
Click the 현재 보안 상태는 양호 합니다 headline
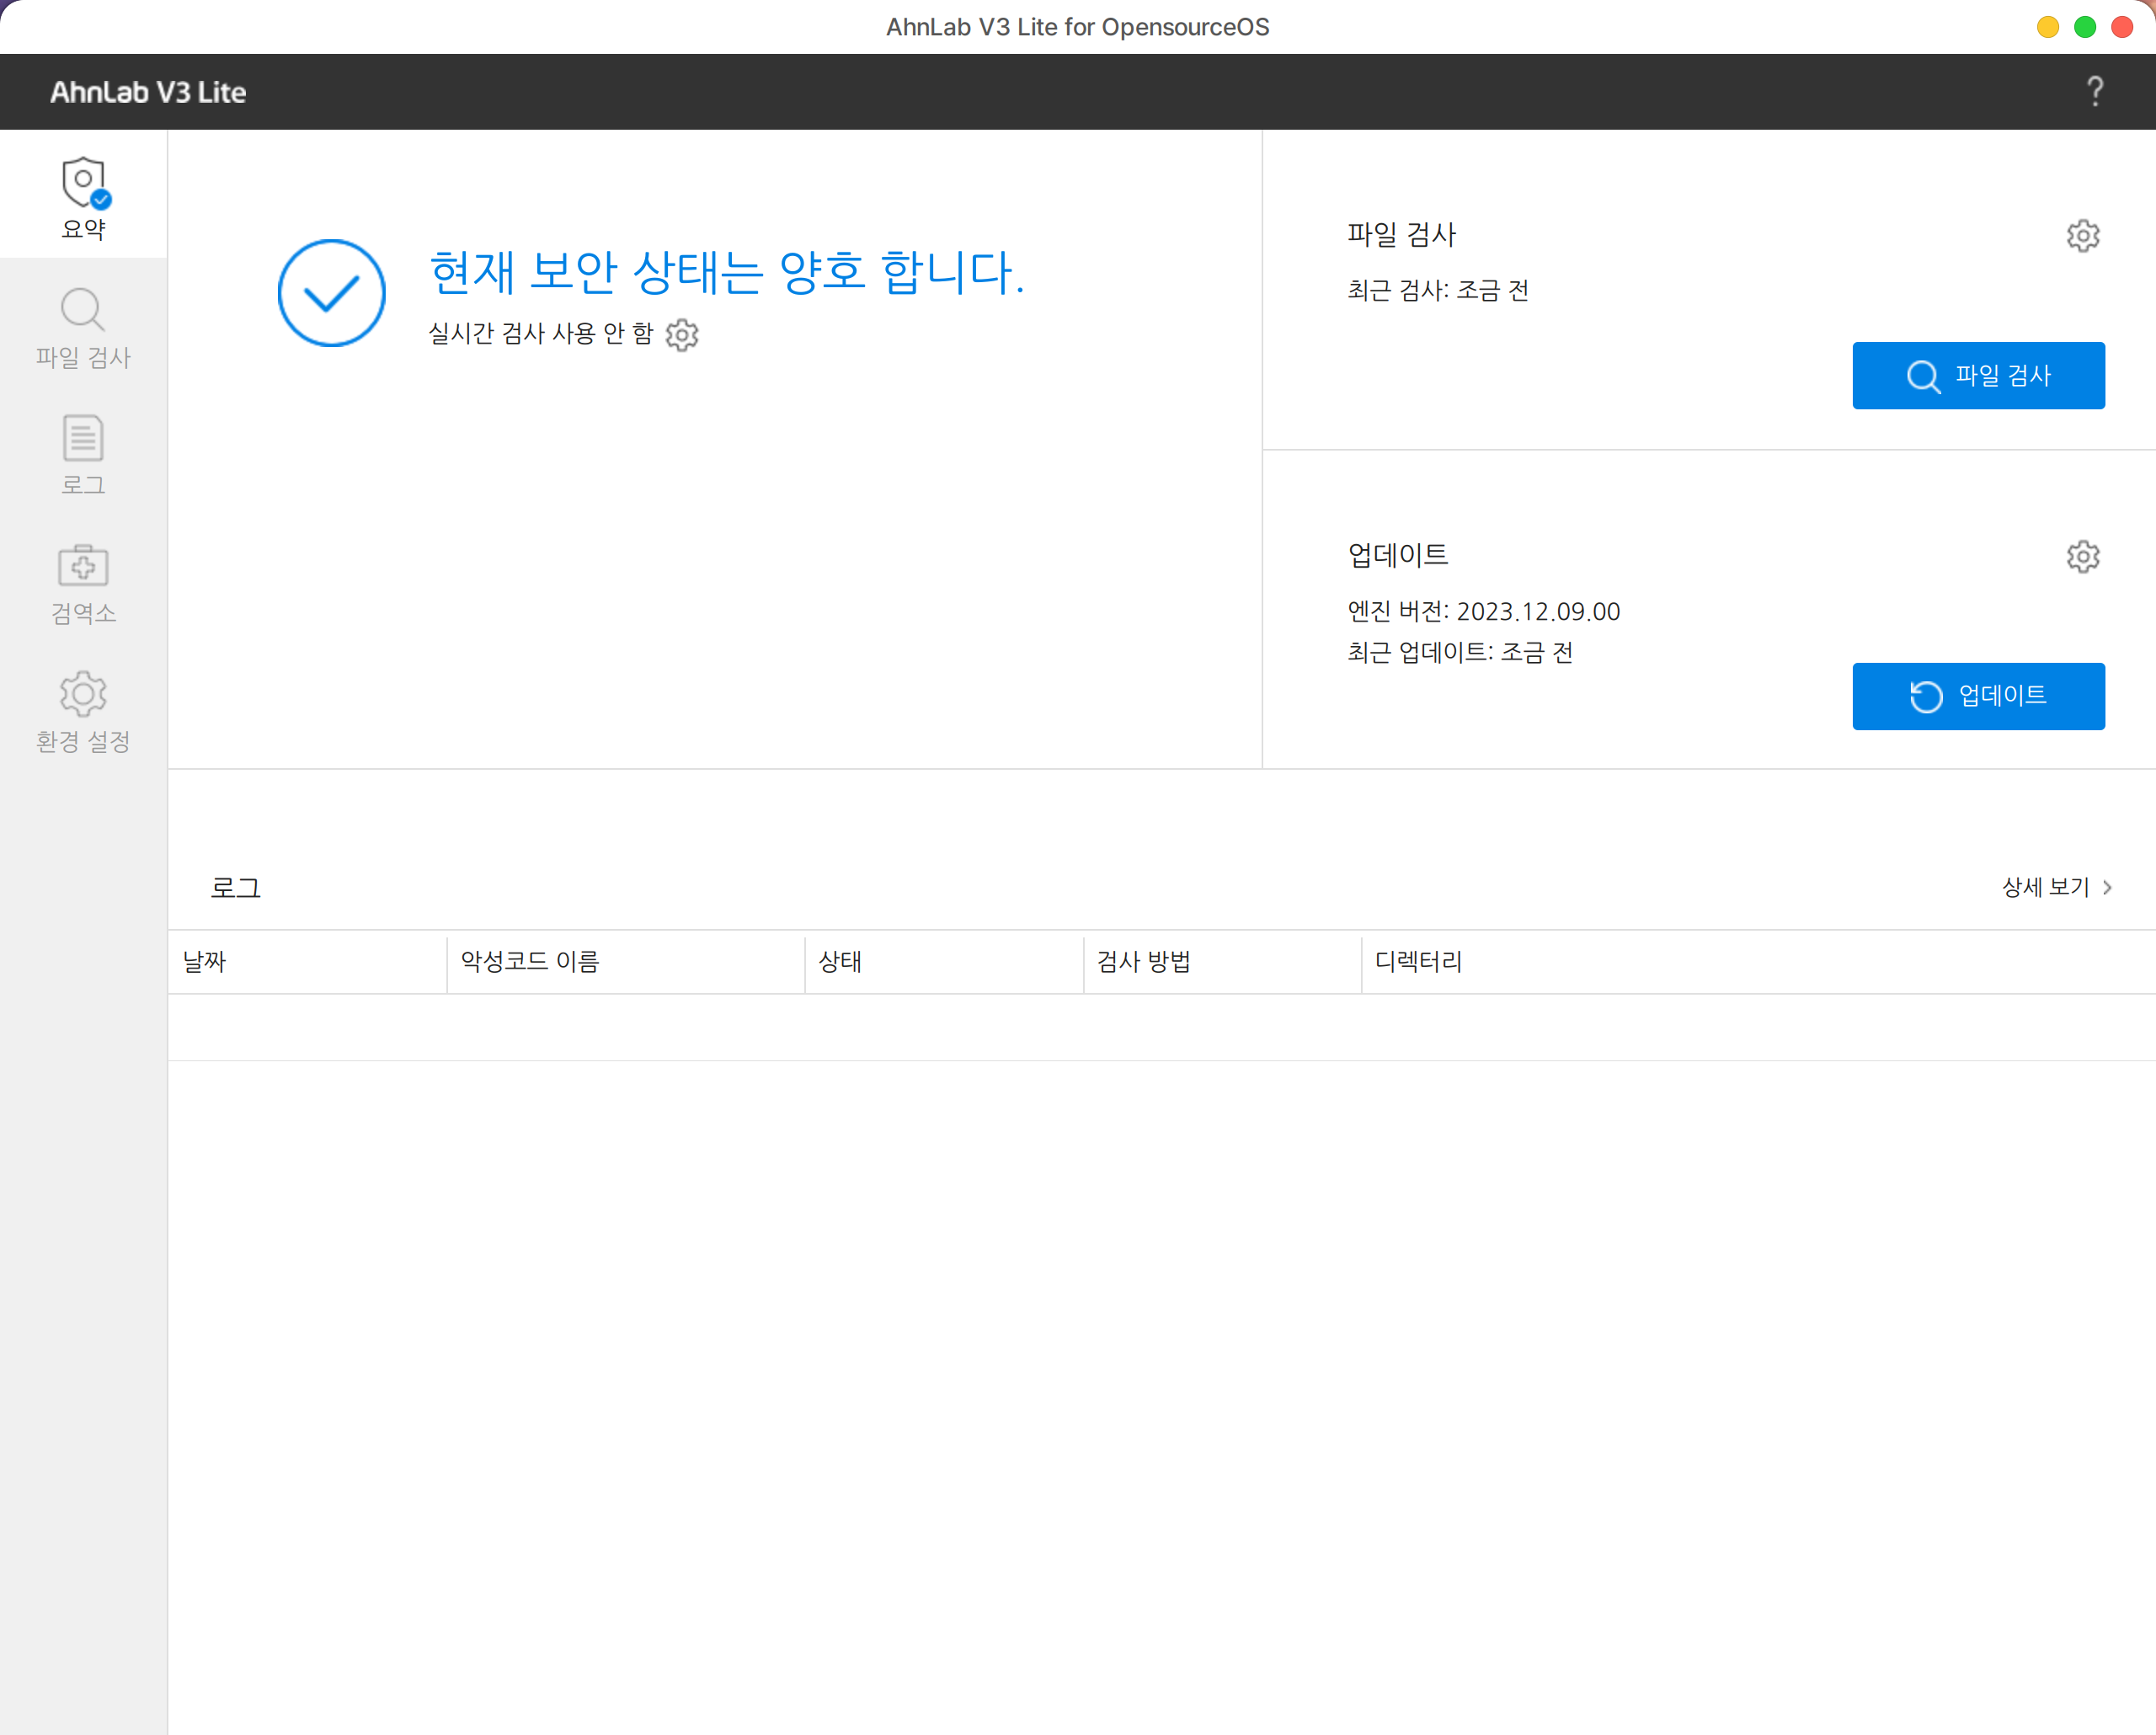click(727, 272)
